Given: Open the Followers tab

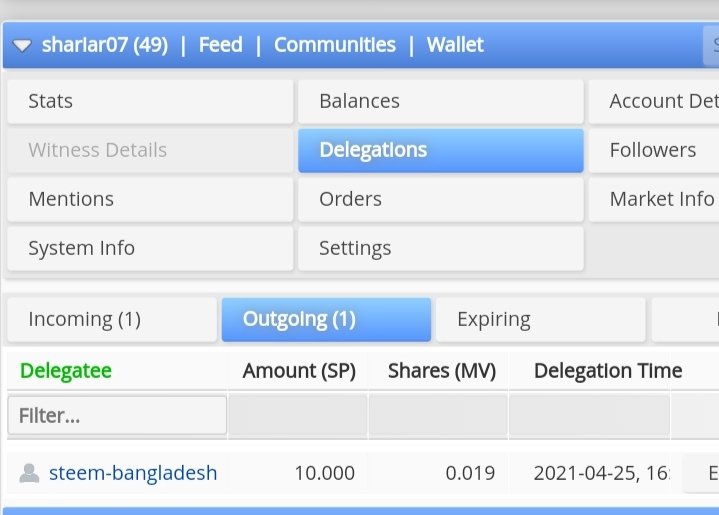Looking at the screenshot, I should click(654, 150).
